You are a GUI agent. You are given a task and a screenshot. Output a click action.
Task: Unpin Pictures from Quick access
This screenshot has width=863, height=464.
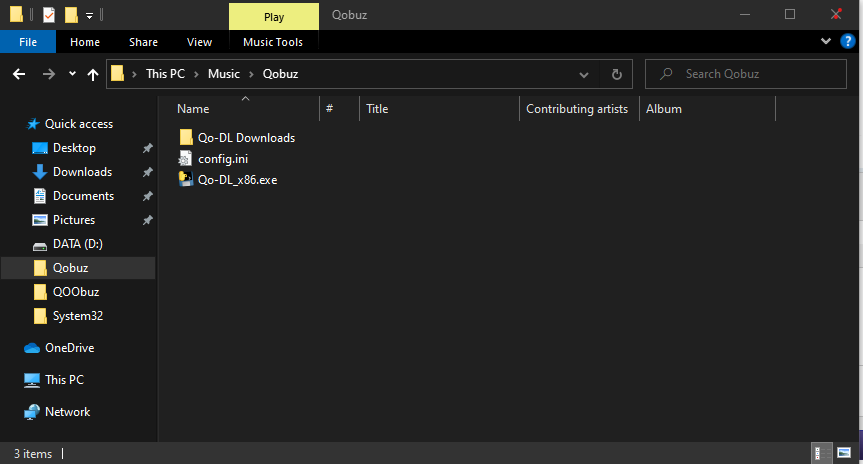click(x=148, y=220)
